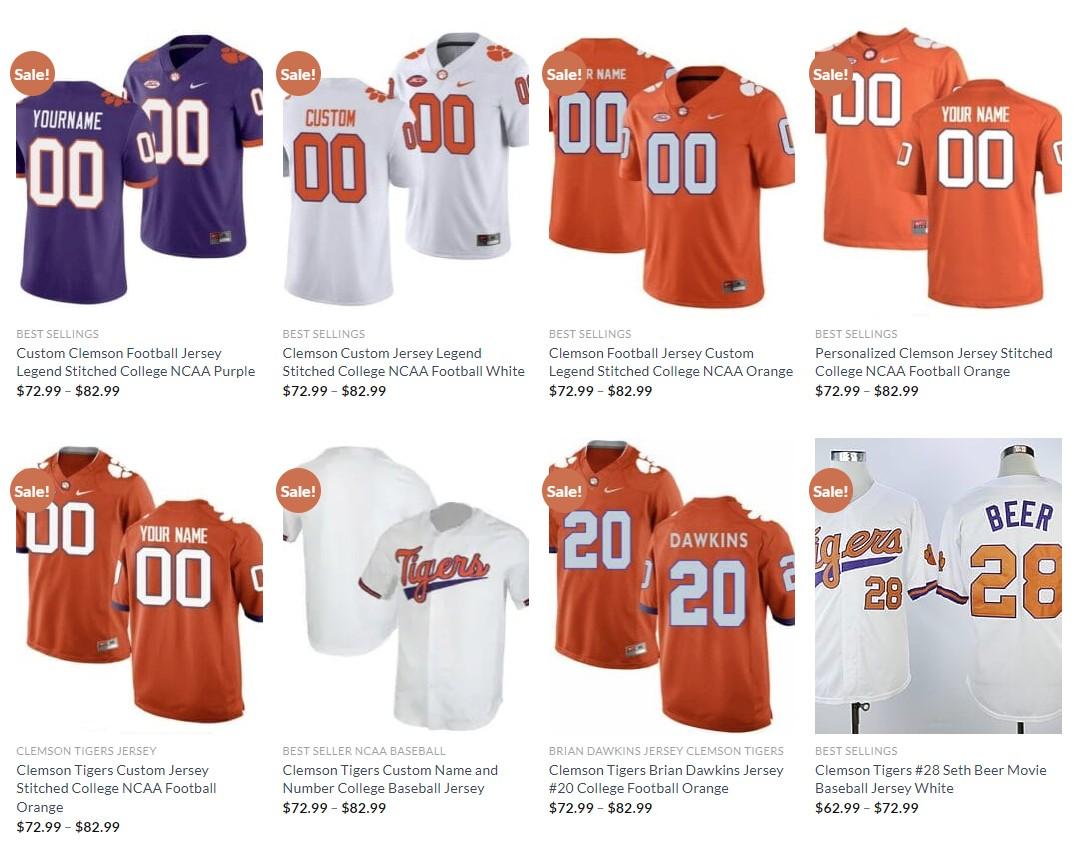The image size is (1078, 844).
Task: Open the Dawkins number 20 jersey image
Action: 672,586
